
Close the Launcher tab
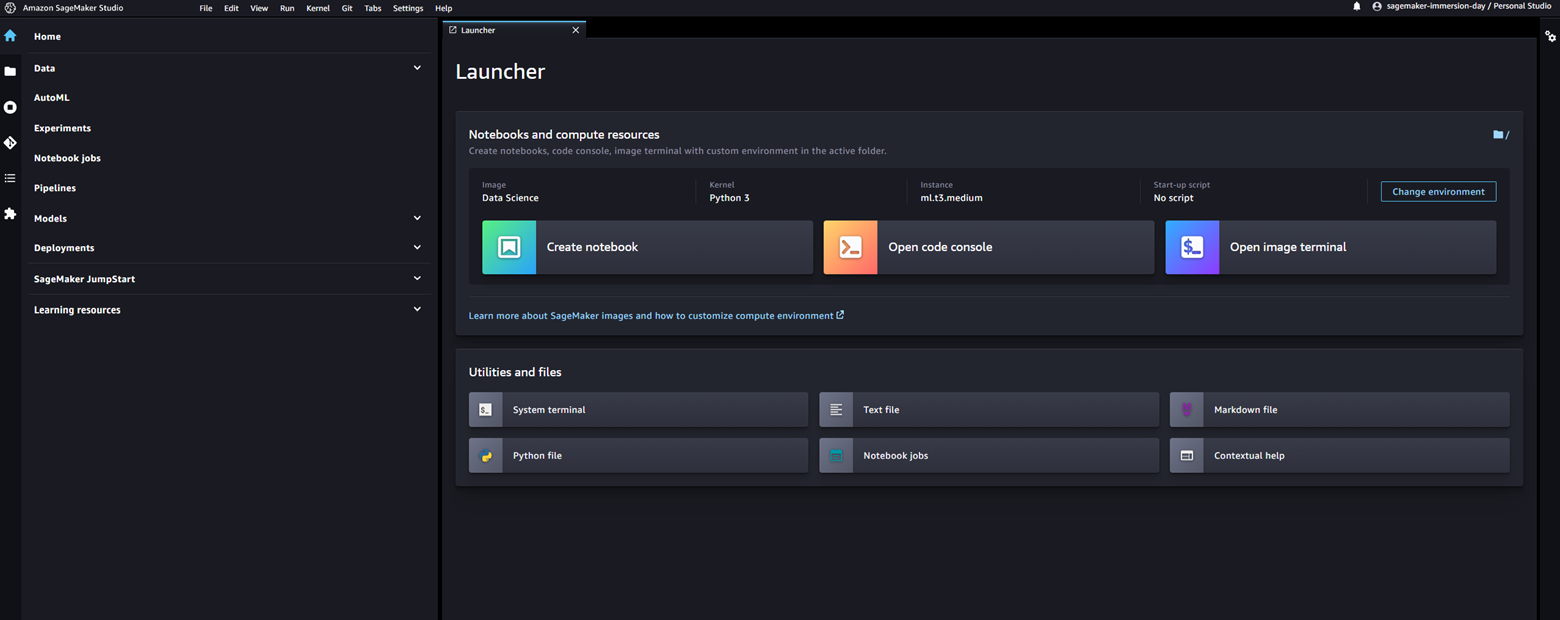pyautogui.click(x=575, y=30)
